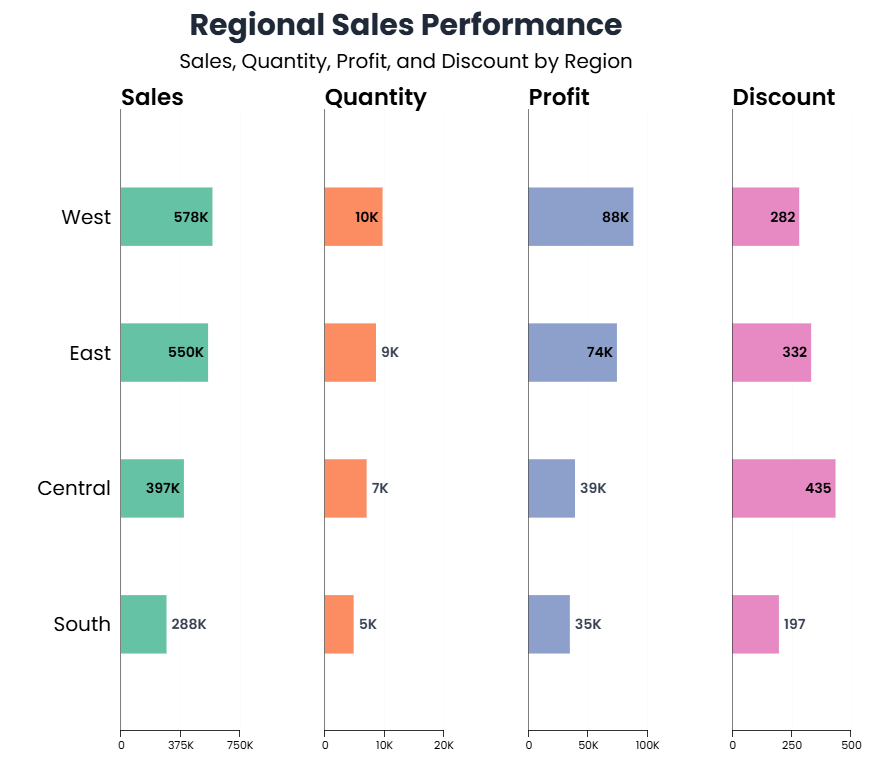Click the Central Quantity bar
The width and height of the screenshot is (888, 762).
point(345,488)
